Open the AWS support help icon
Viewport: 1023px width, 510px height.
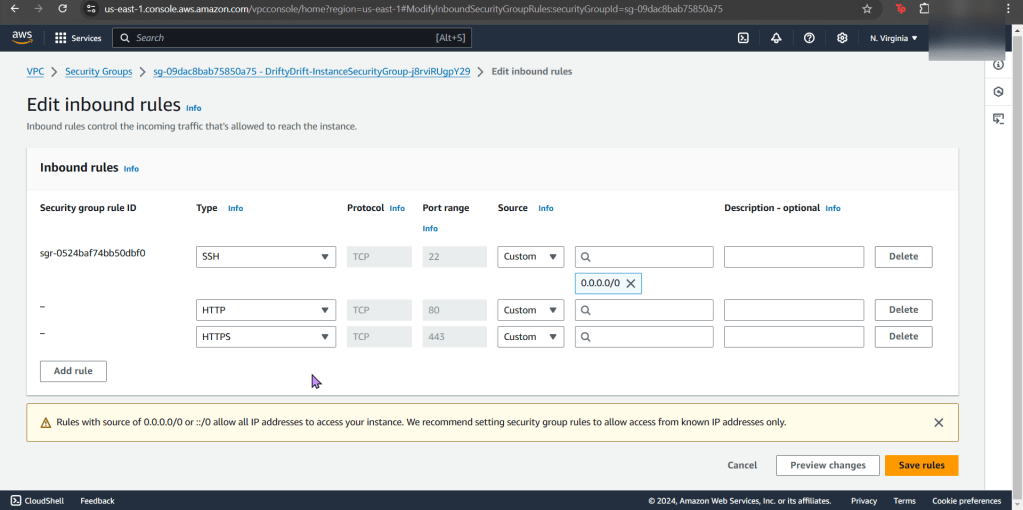click(809, 38)
